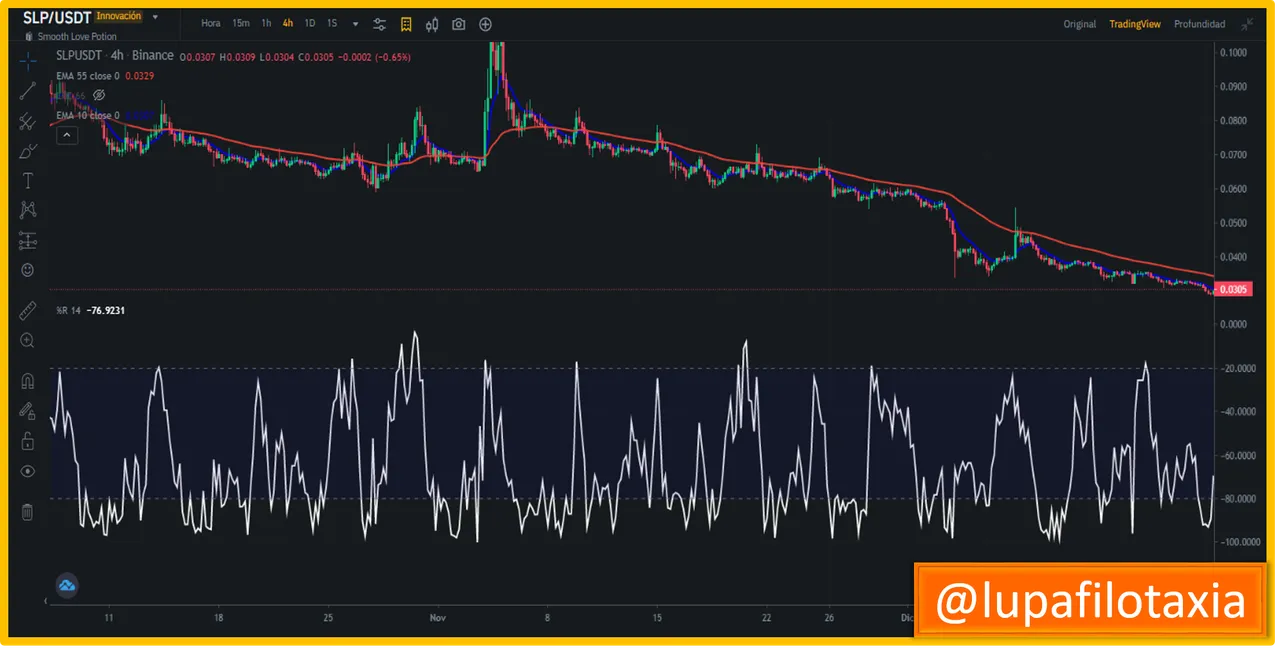The image size is (1280, 664).
Task: Open the emoji icons tool
Action: tap(28, 270)
